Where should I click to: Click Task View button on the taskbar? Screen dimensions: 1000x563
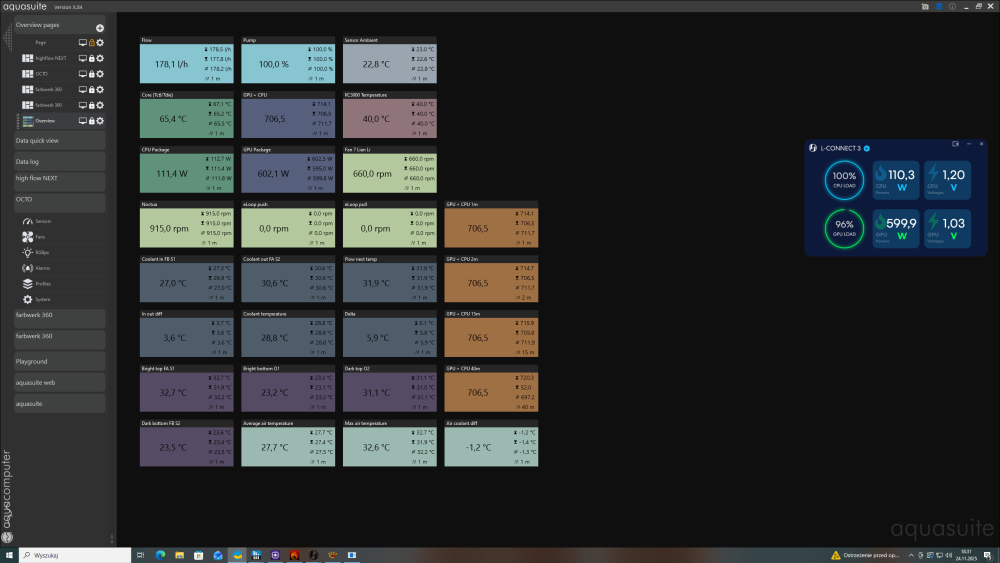pos(140,555)
